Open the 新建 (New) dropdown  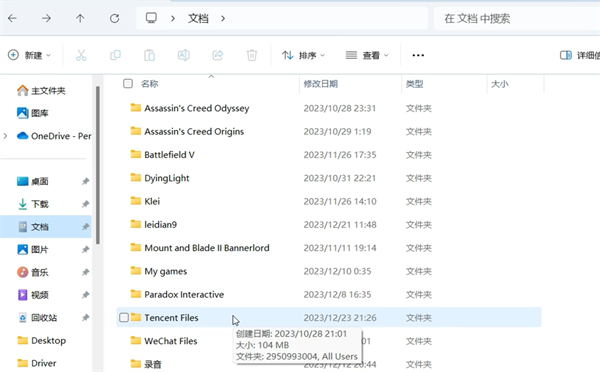tap(29, 55)
